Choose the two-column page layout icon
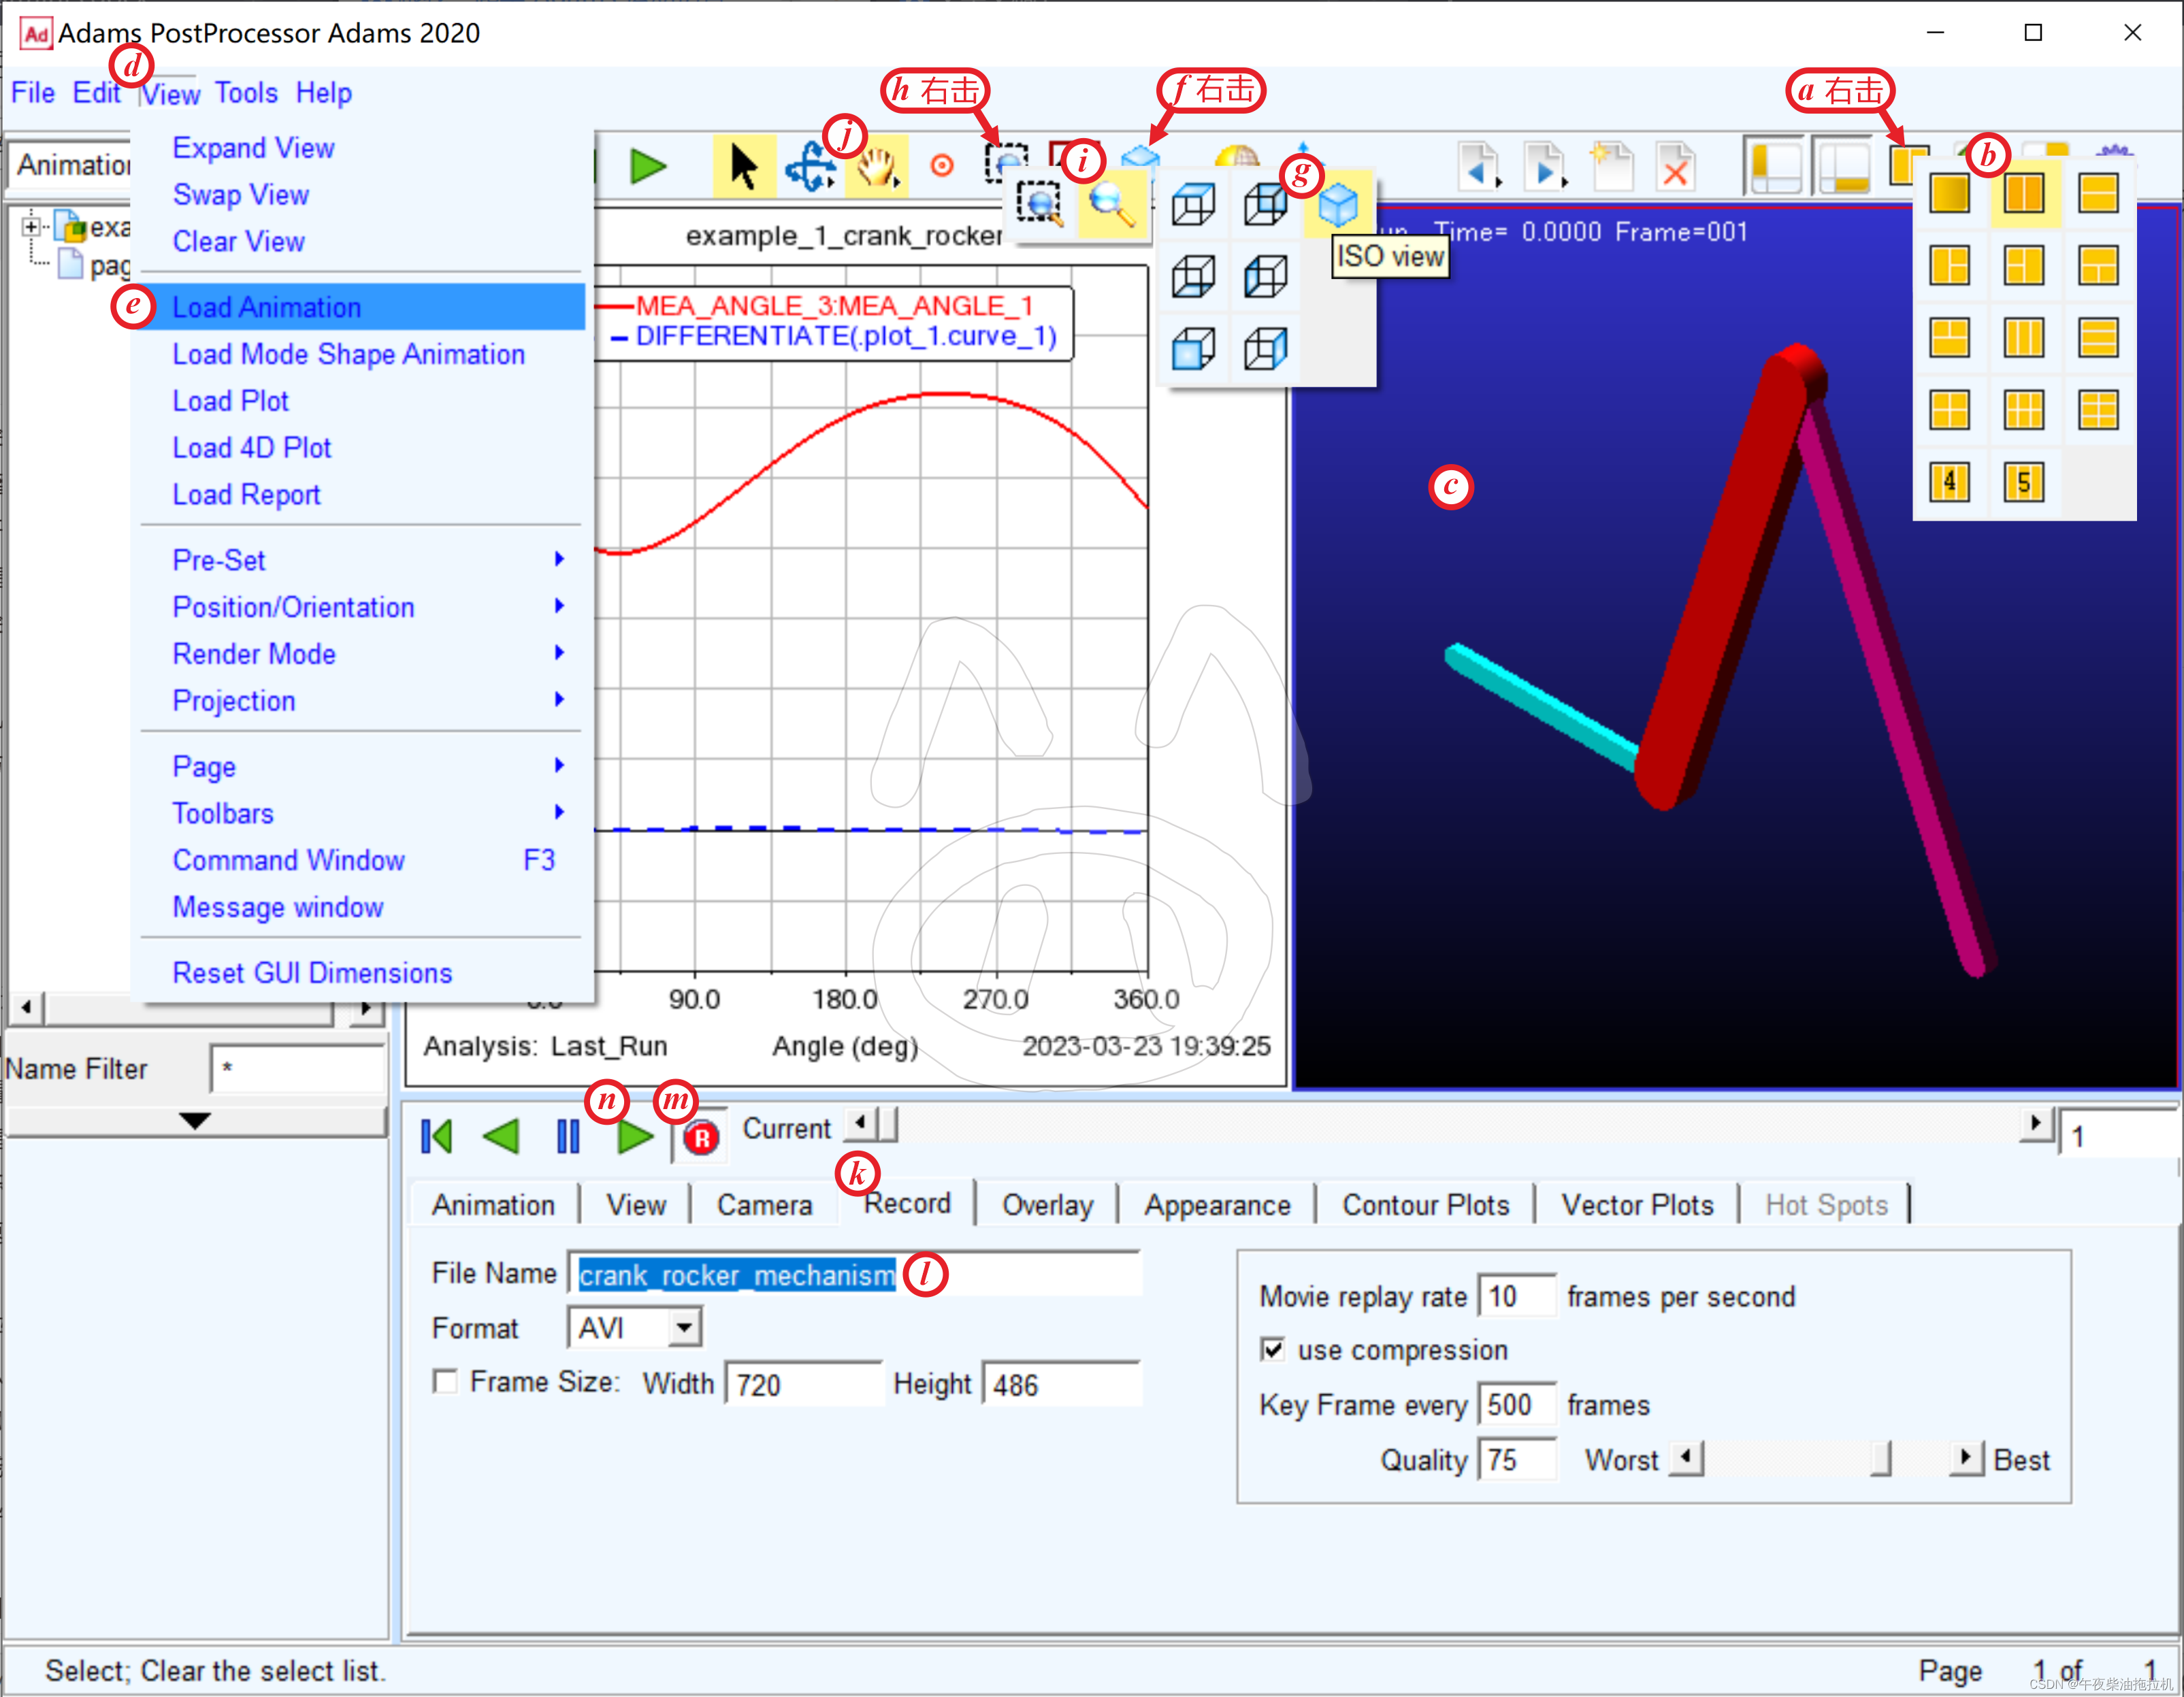 (2023, 194)
